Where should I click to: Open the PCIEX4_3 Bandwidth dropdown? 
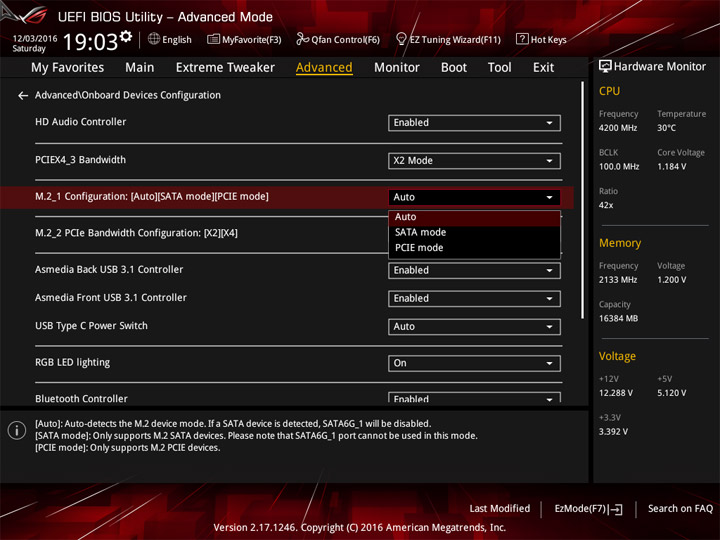[474, 161]
